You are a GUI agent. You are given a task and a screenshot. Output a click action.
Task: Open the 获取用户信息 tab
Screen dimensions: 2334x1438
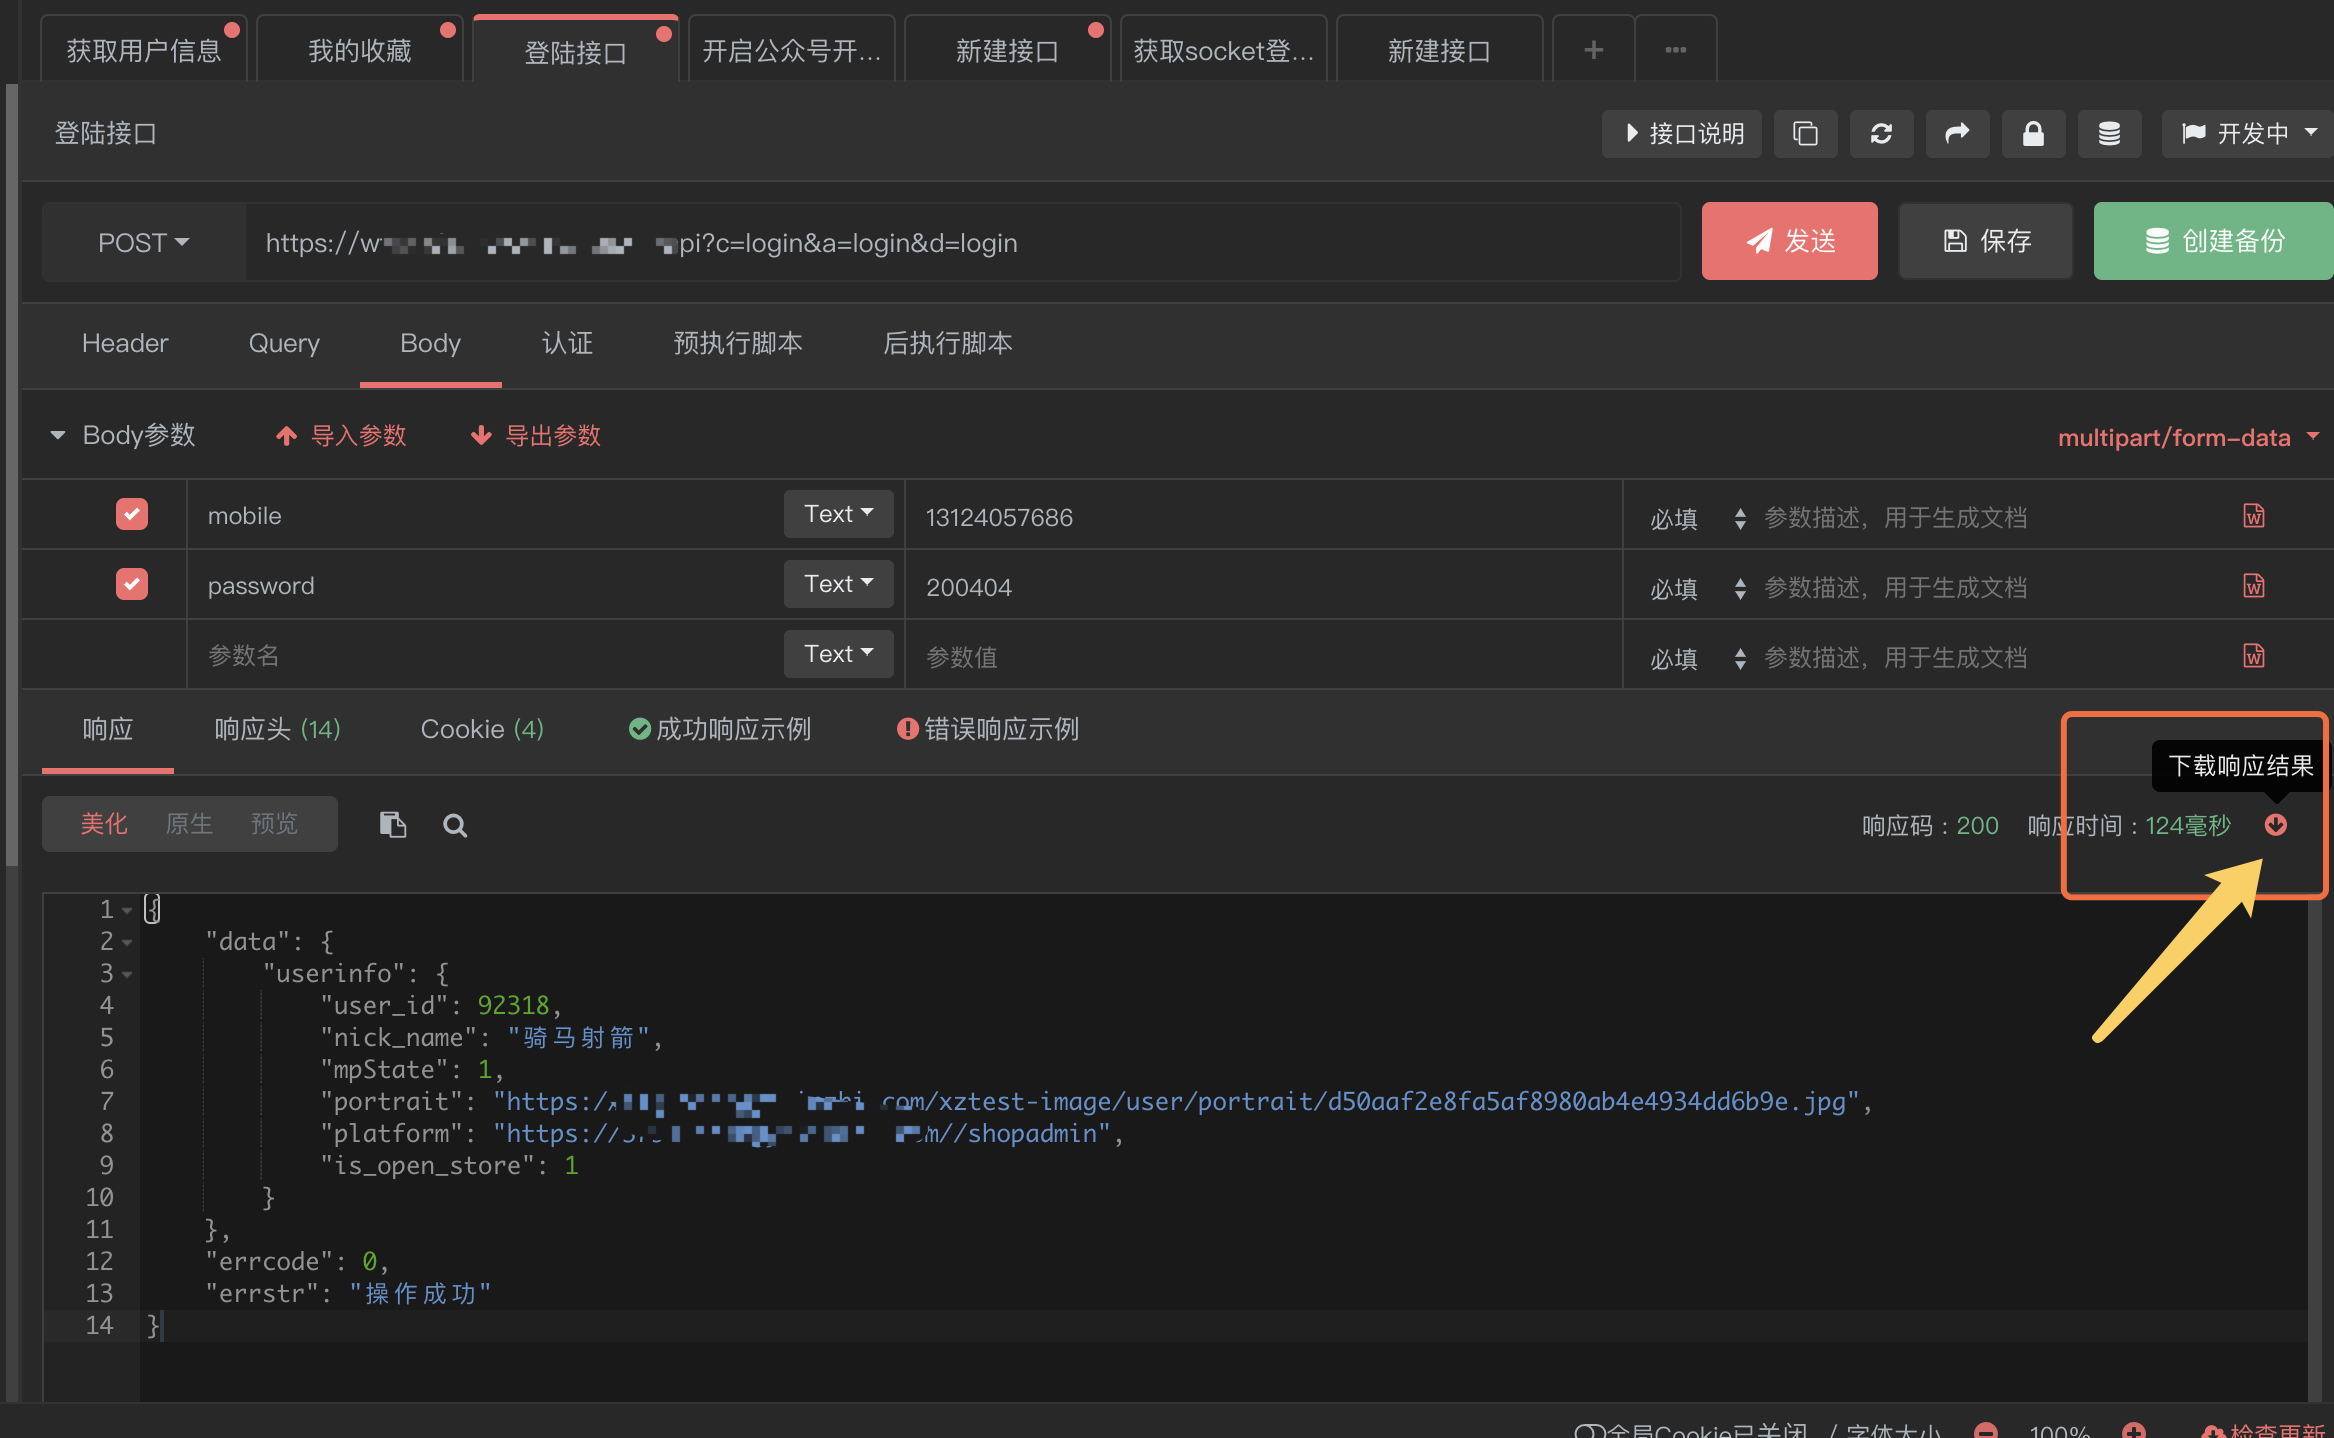(x=143, y=51)
